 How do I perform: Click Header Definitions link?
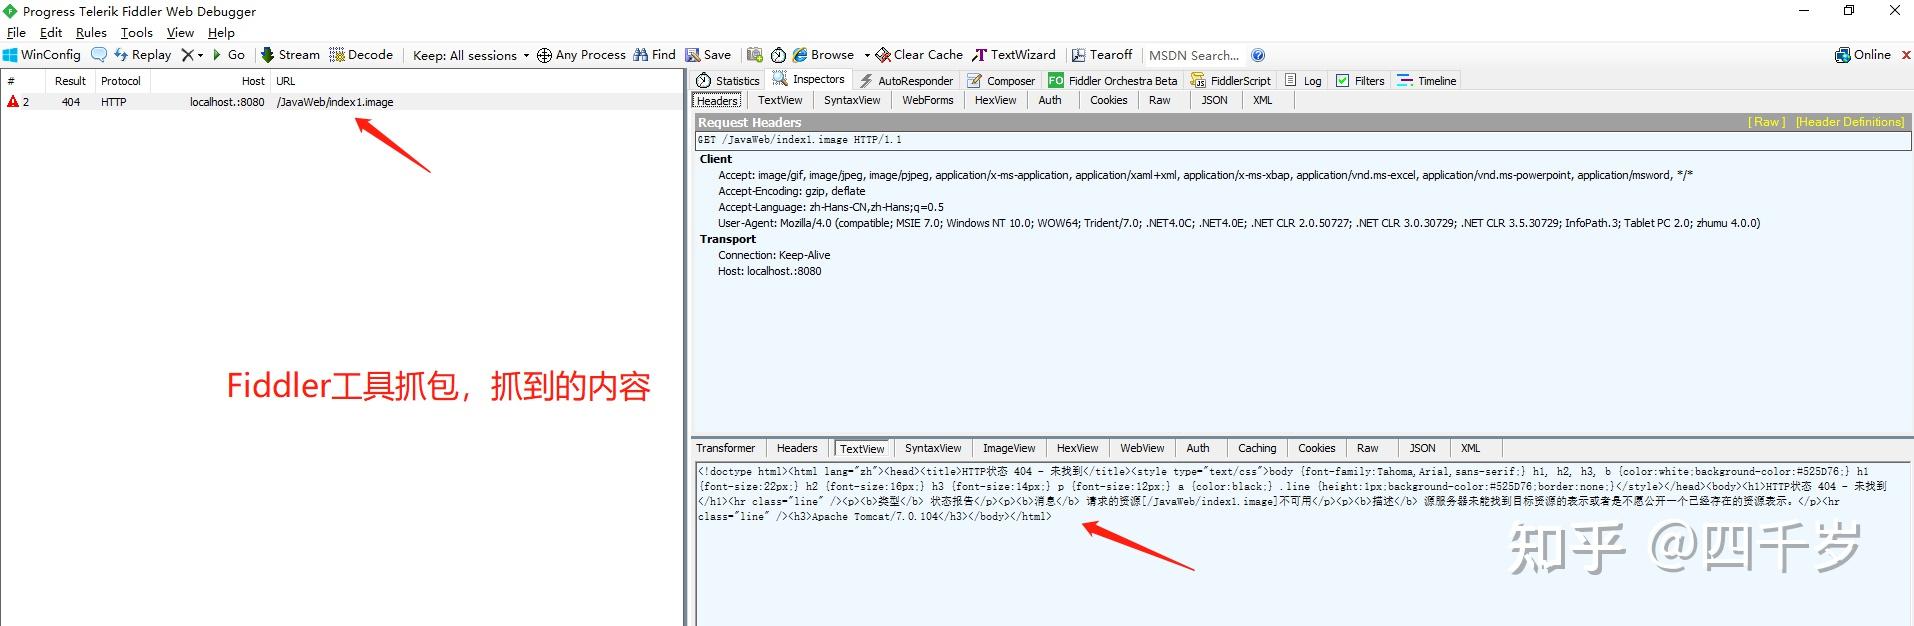(1850, 122)
